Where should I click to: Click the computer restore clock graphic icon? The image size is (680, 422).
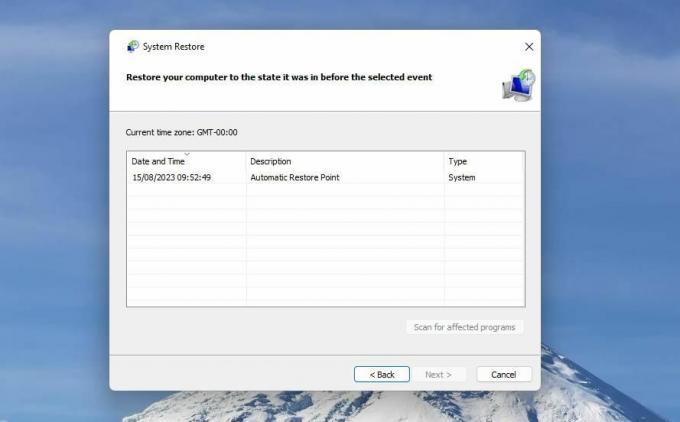coord(519,85)
